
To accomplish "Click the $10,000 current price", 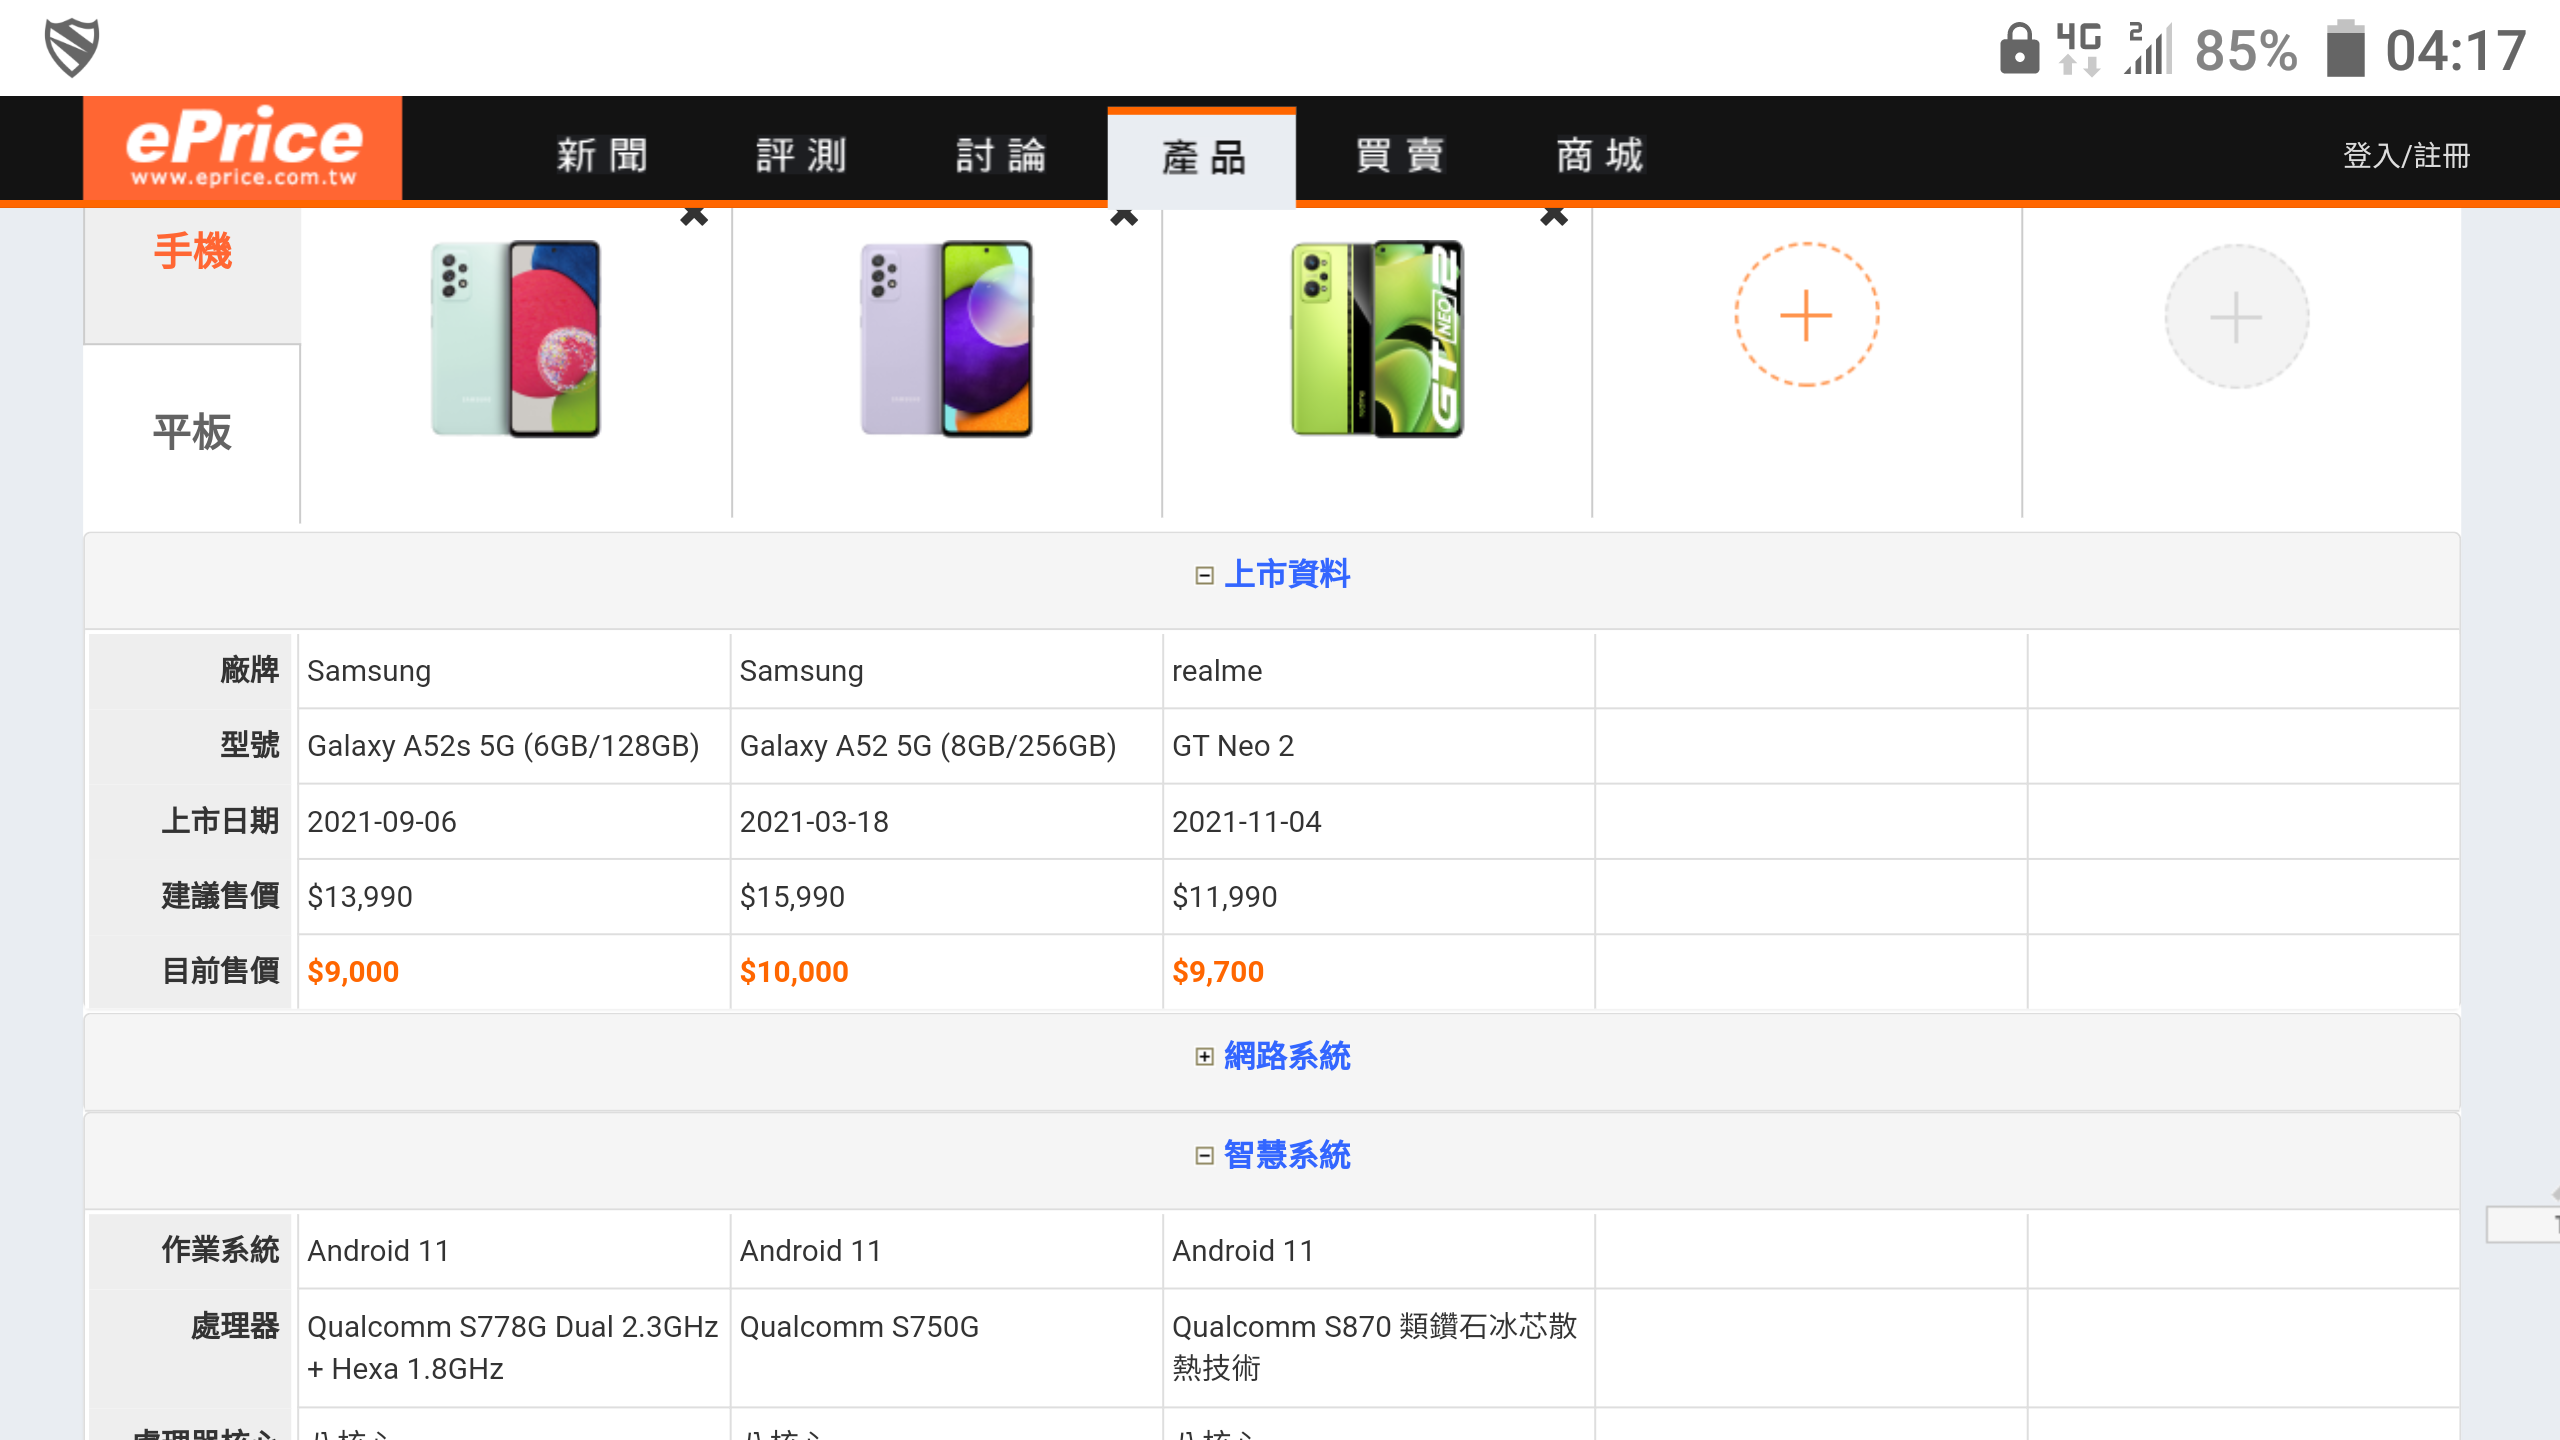I will click(x=794, y=971).
